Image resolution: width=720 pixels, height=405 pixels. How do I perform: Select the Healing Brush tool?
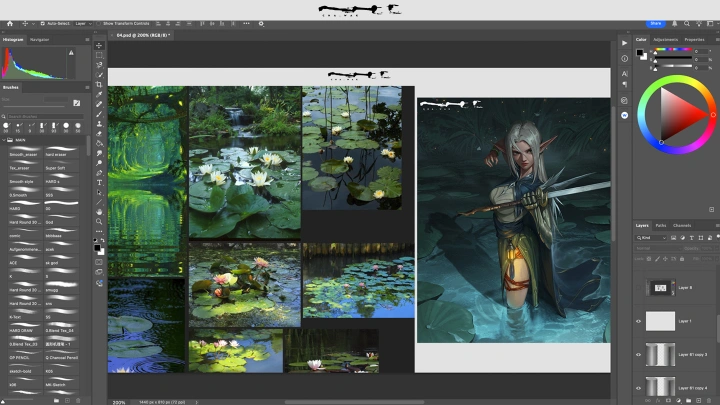point(99,104)
